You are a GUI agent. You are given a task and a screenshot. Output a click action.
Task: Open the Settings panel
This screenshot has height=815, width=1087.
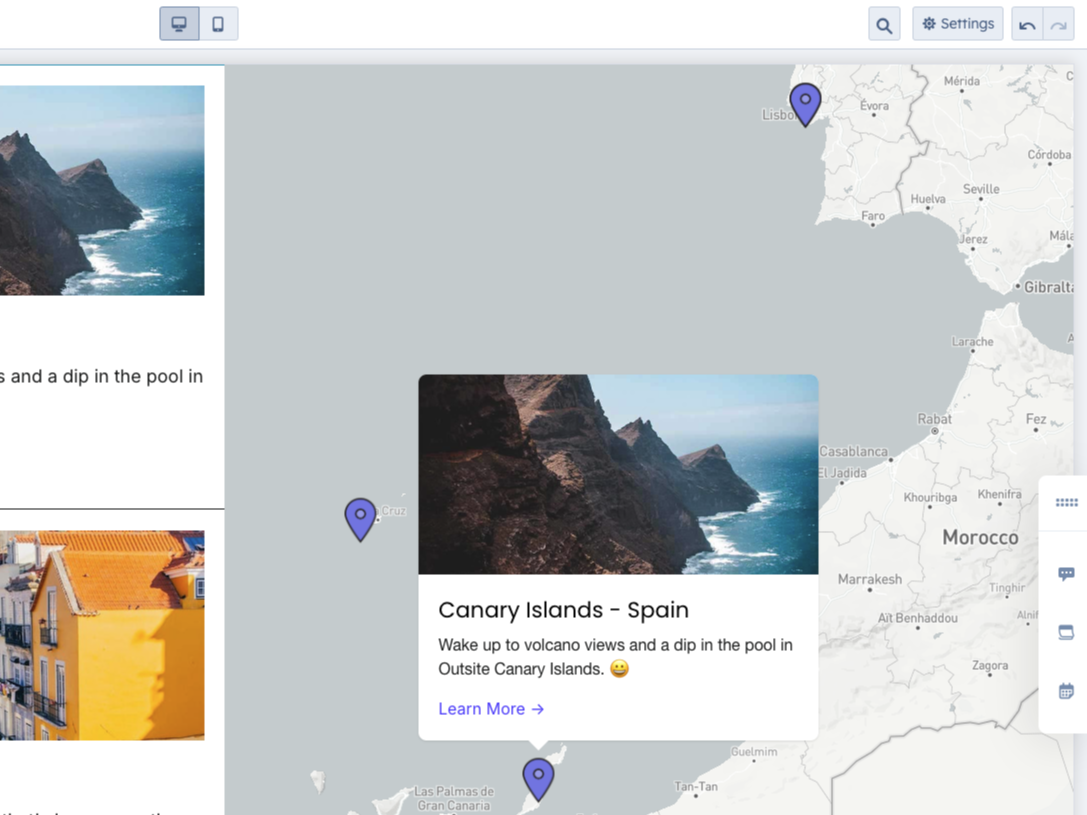pos(957,24)
